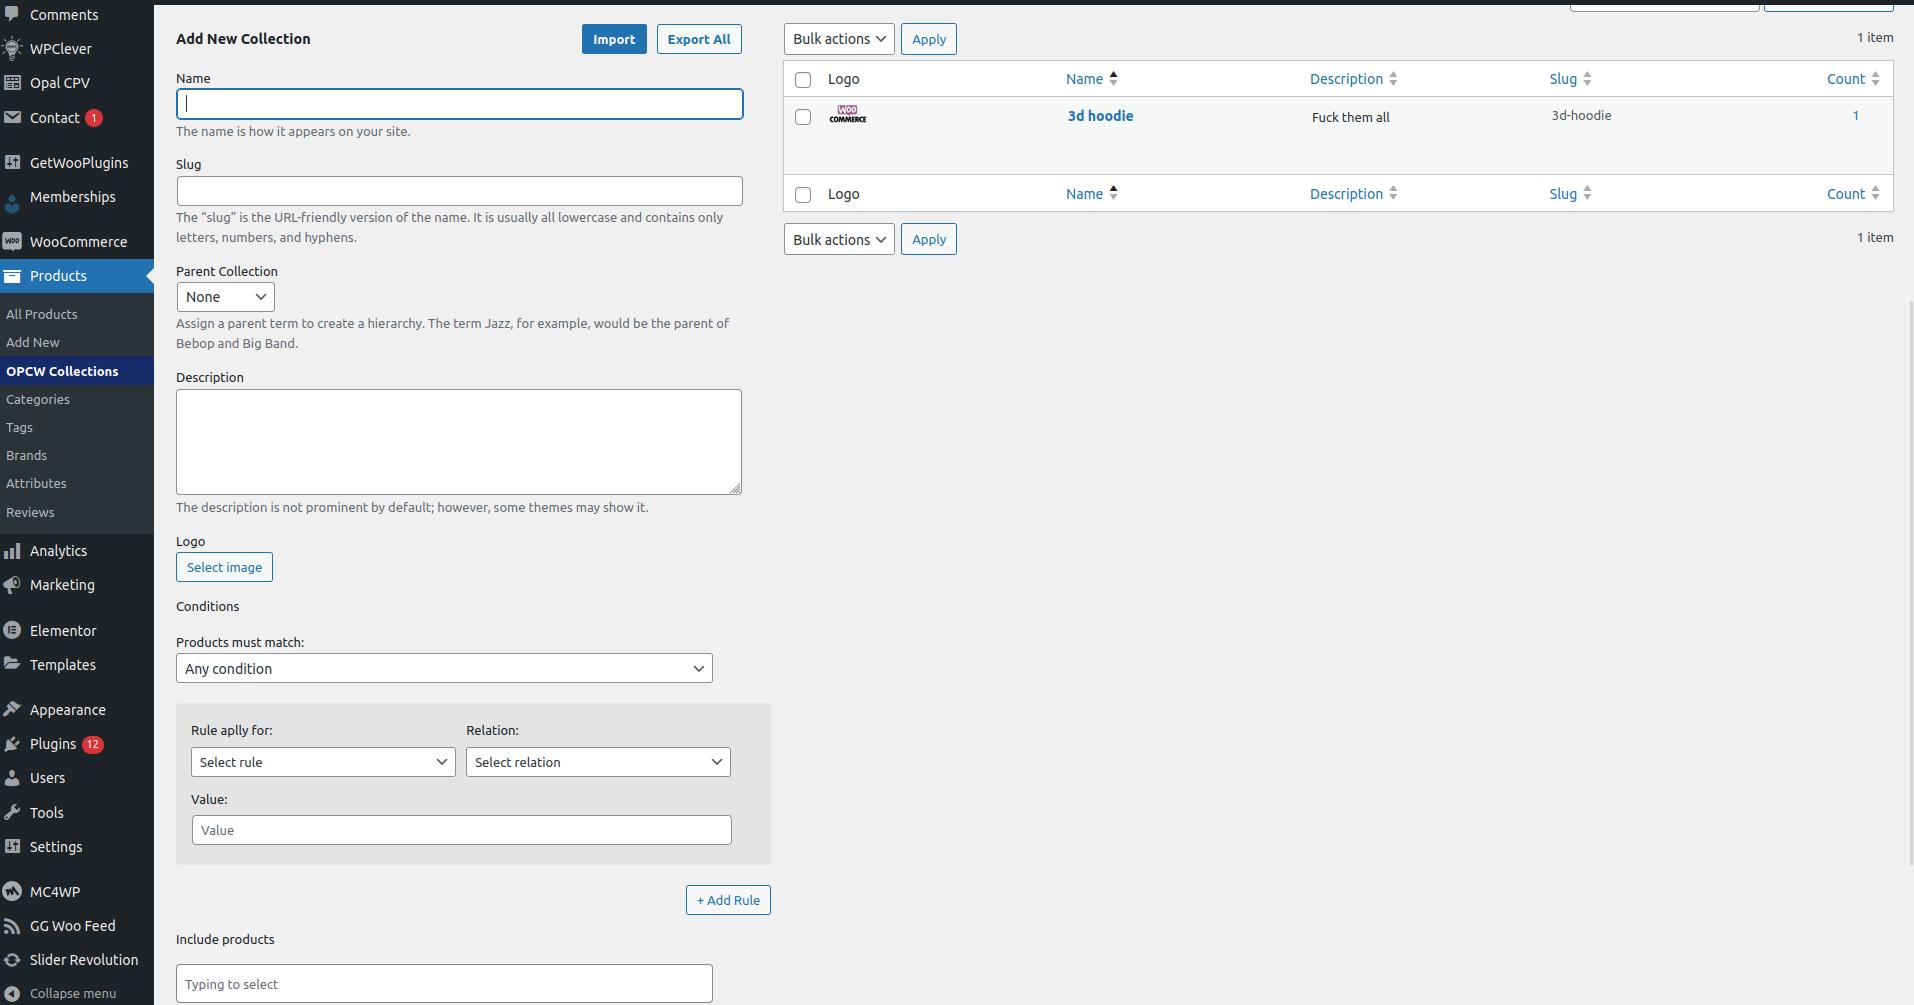Click the Appearance brush icon
Image resolution: width=1914 pixels, height=1005 pixels.
12,710
